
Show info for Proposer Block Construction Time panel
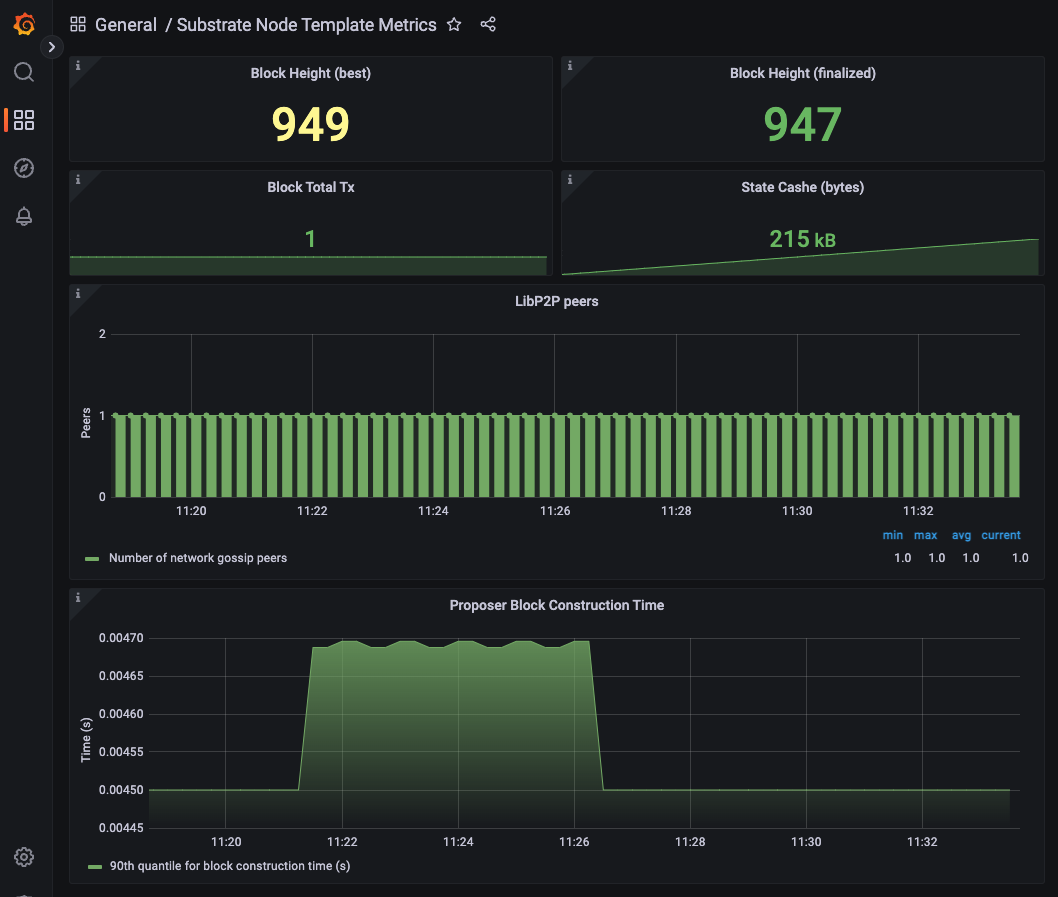point(78,597)
